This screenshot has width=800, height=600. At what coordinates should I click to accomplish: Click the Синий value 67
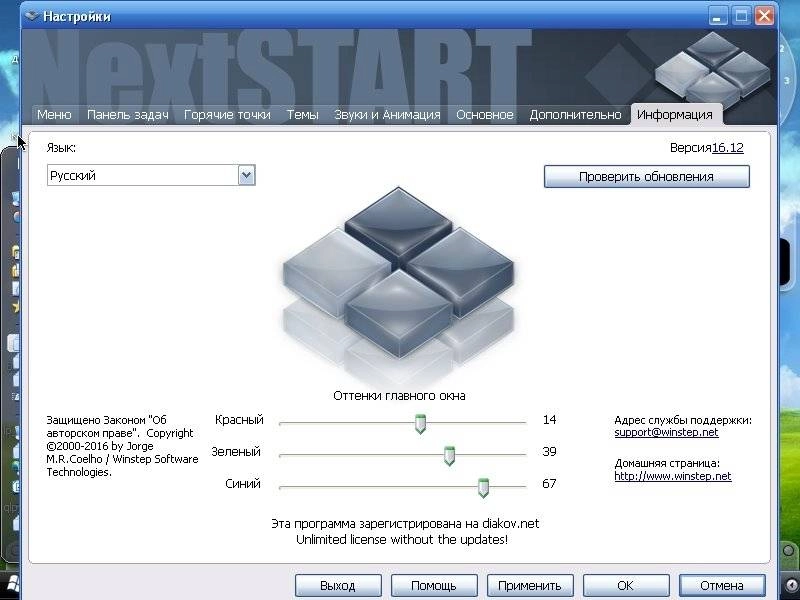[549, 484]
